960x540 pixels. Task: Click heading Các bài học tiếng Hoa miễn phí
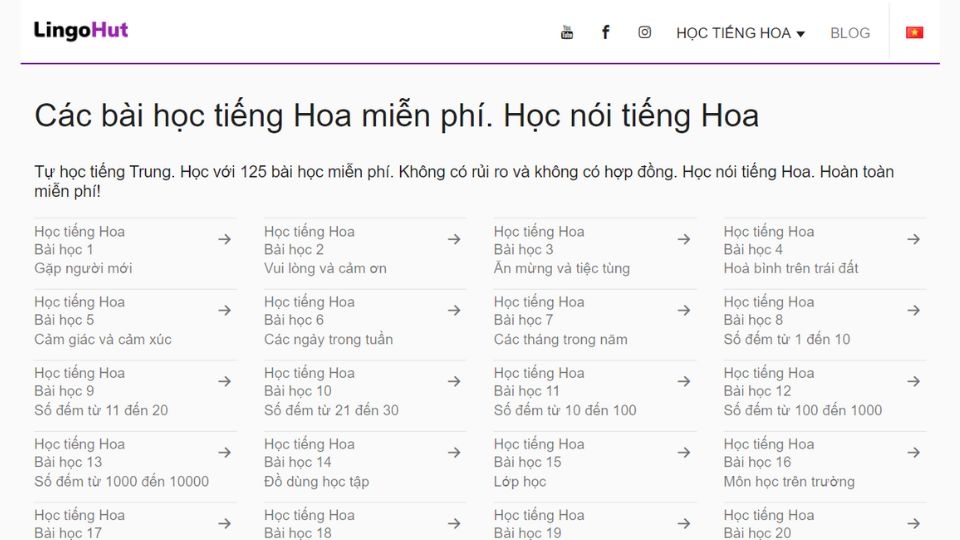tap(397, 116)
